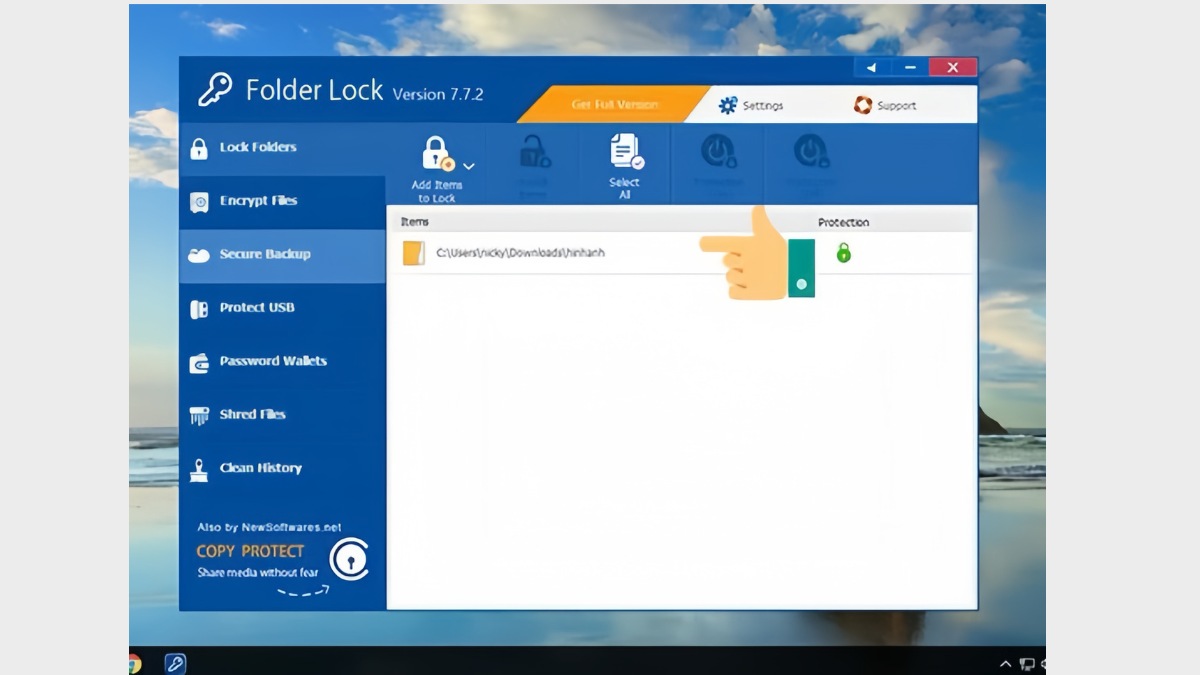Toggle protection switch for the hinhanh folder
This screenshot has width=1200, height=675.
coord(801,266)
